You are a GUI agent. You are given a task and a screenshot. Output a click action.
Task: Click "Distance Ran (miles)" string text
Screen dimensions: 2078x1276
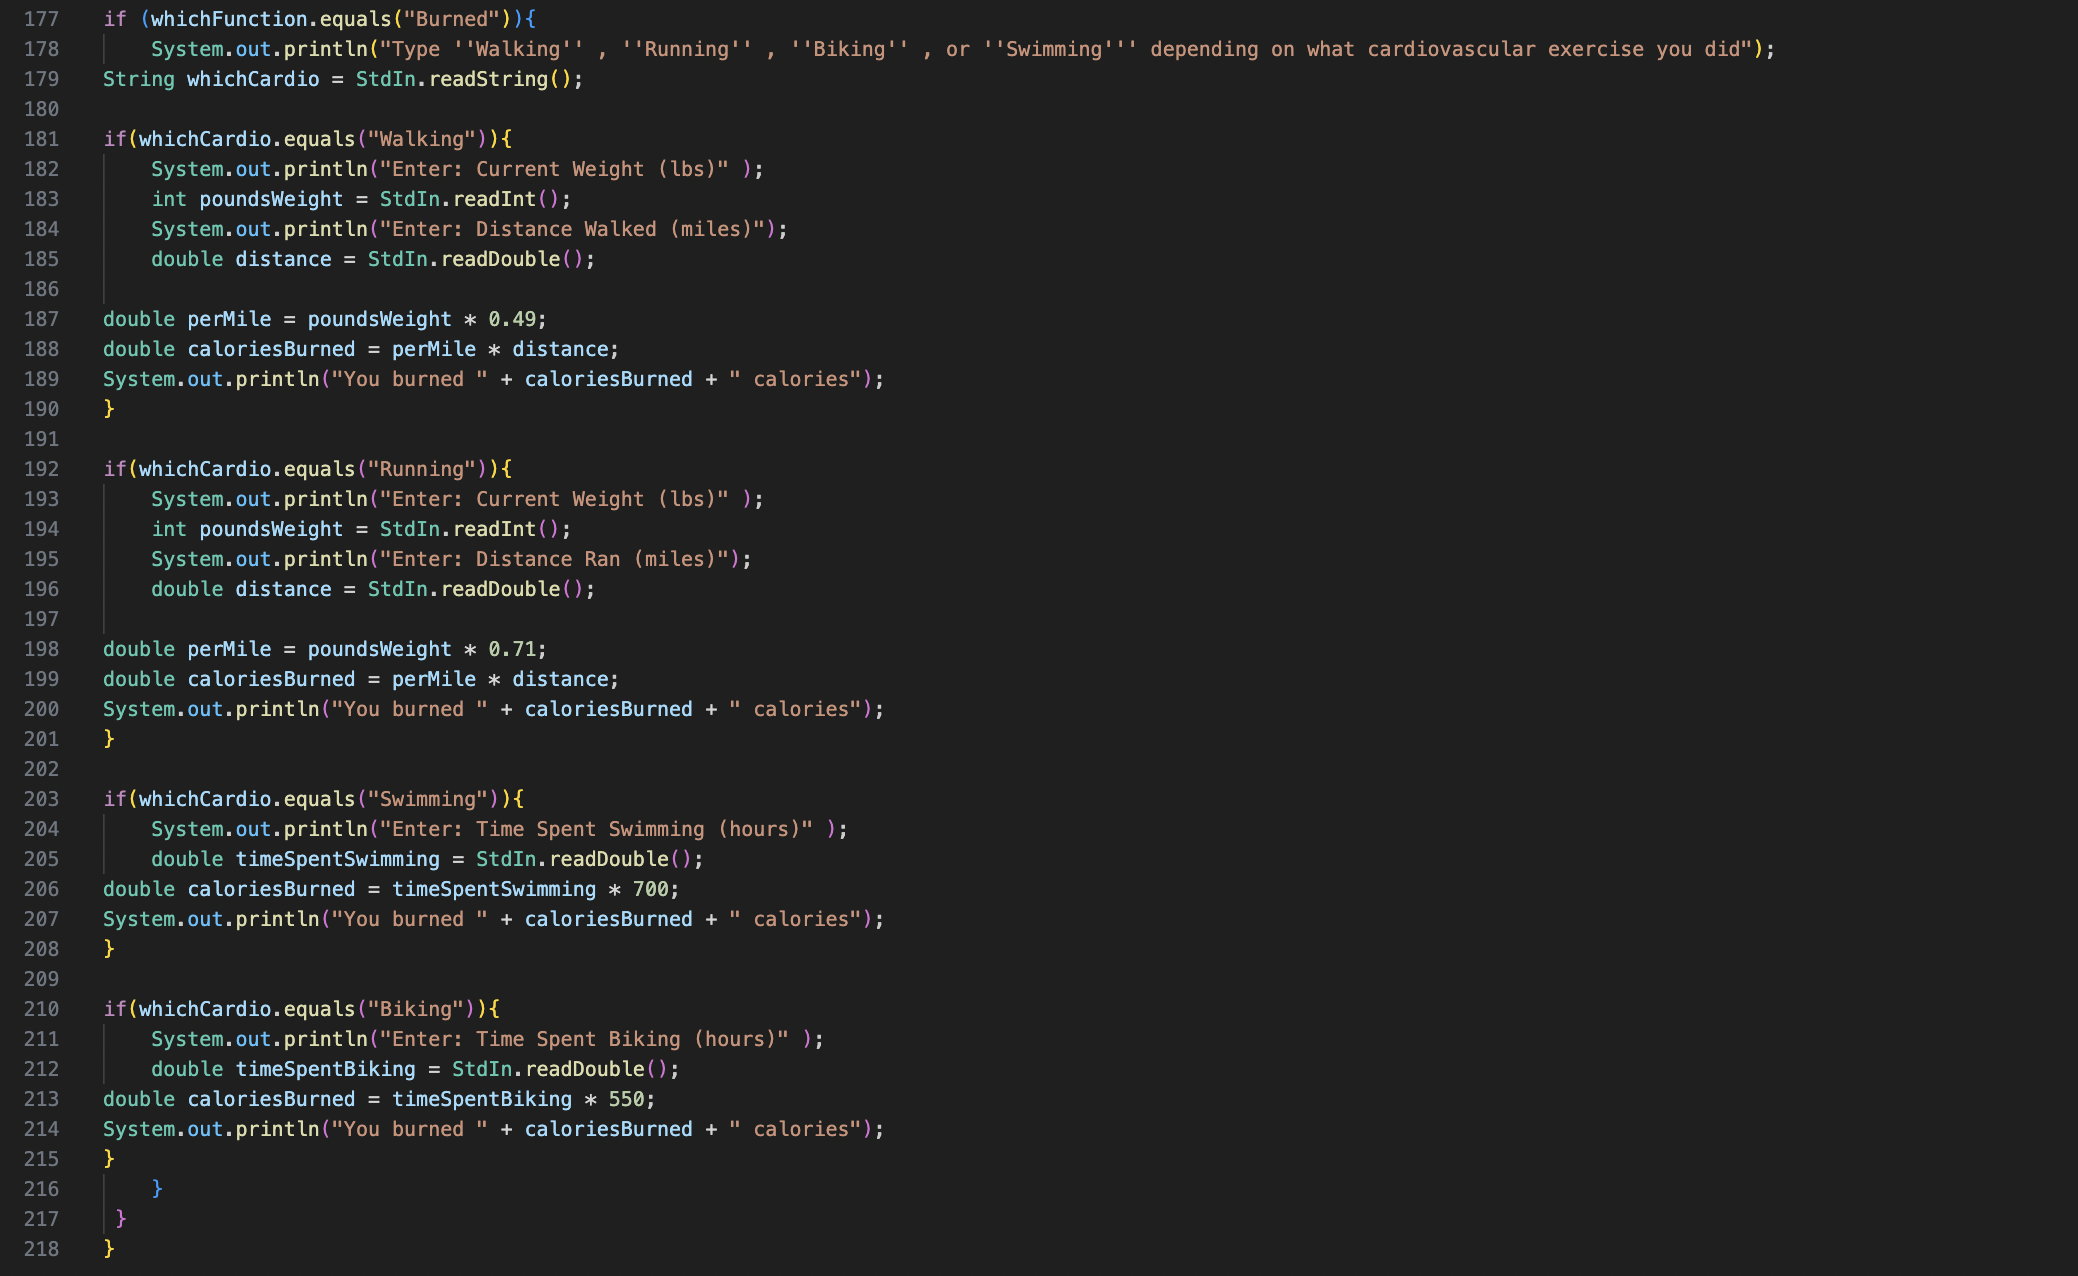[x=595, y=559]
